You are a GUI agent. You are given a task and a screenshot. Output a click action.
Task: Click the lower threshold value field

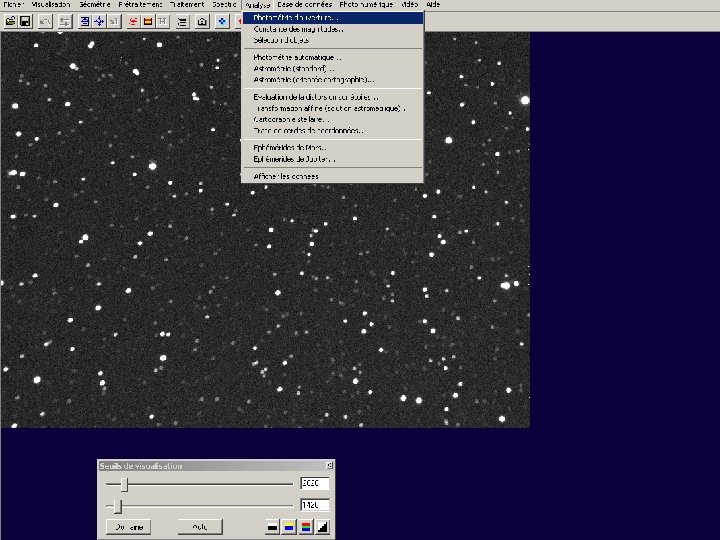[314, 506]
